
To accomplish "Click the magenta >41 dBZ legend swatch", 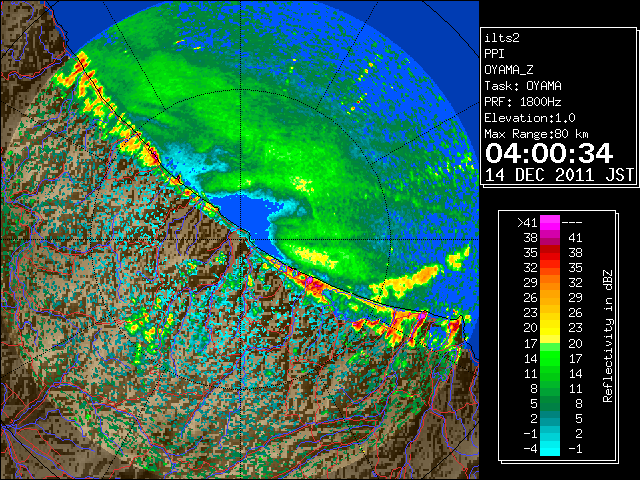I will (x=550, y=222).
